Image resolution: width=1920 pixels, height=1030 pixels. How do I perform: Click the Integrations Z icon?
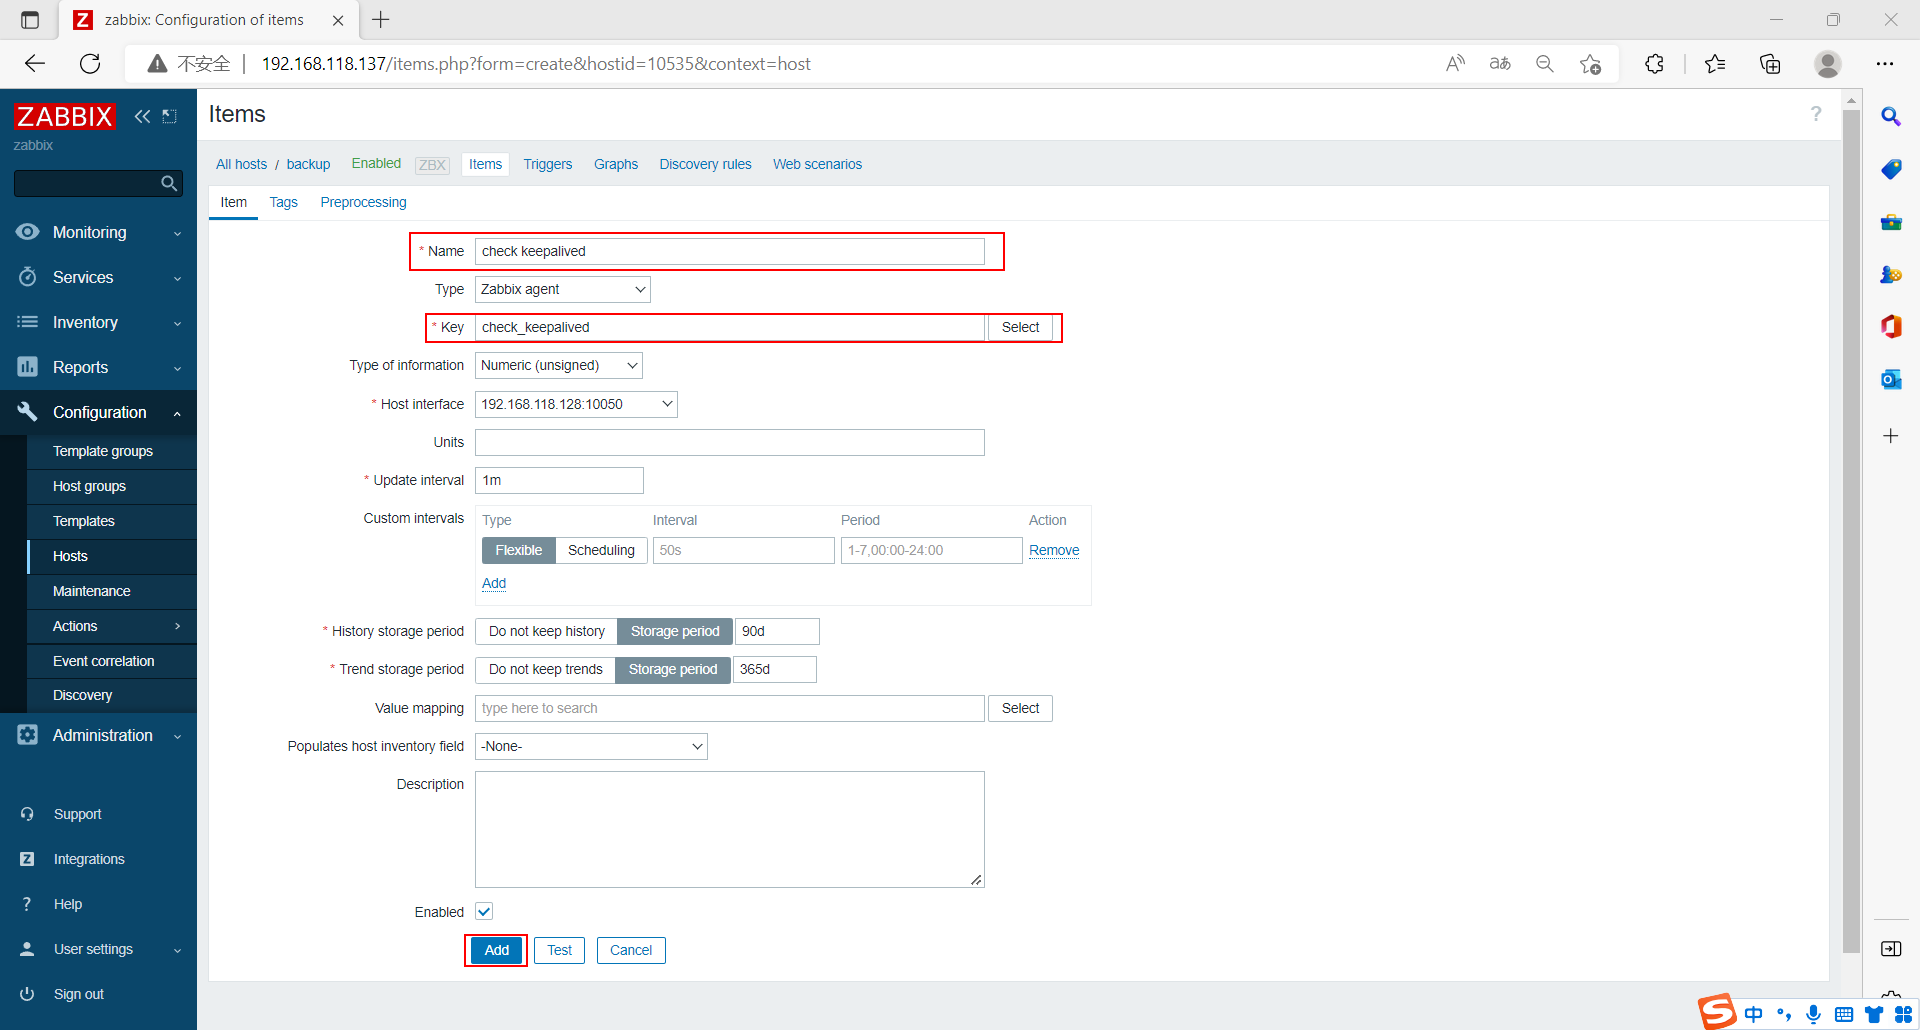pyautogui.click(x=27, y=859)
